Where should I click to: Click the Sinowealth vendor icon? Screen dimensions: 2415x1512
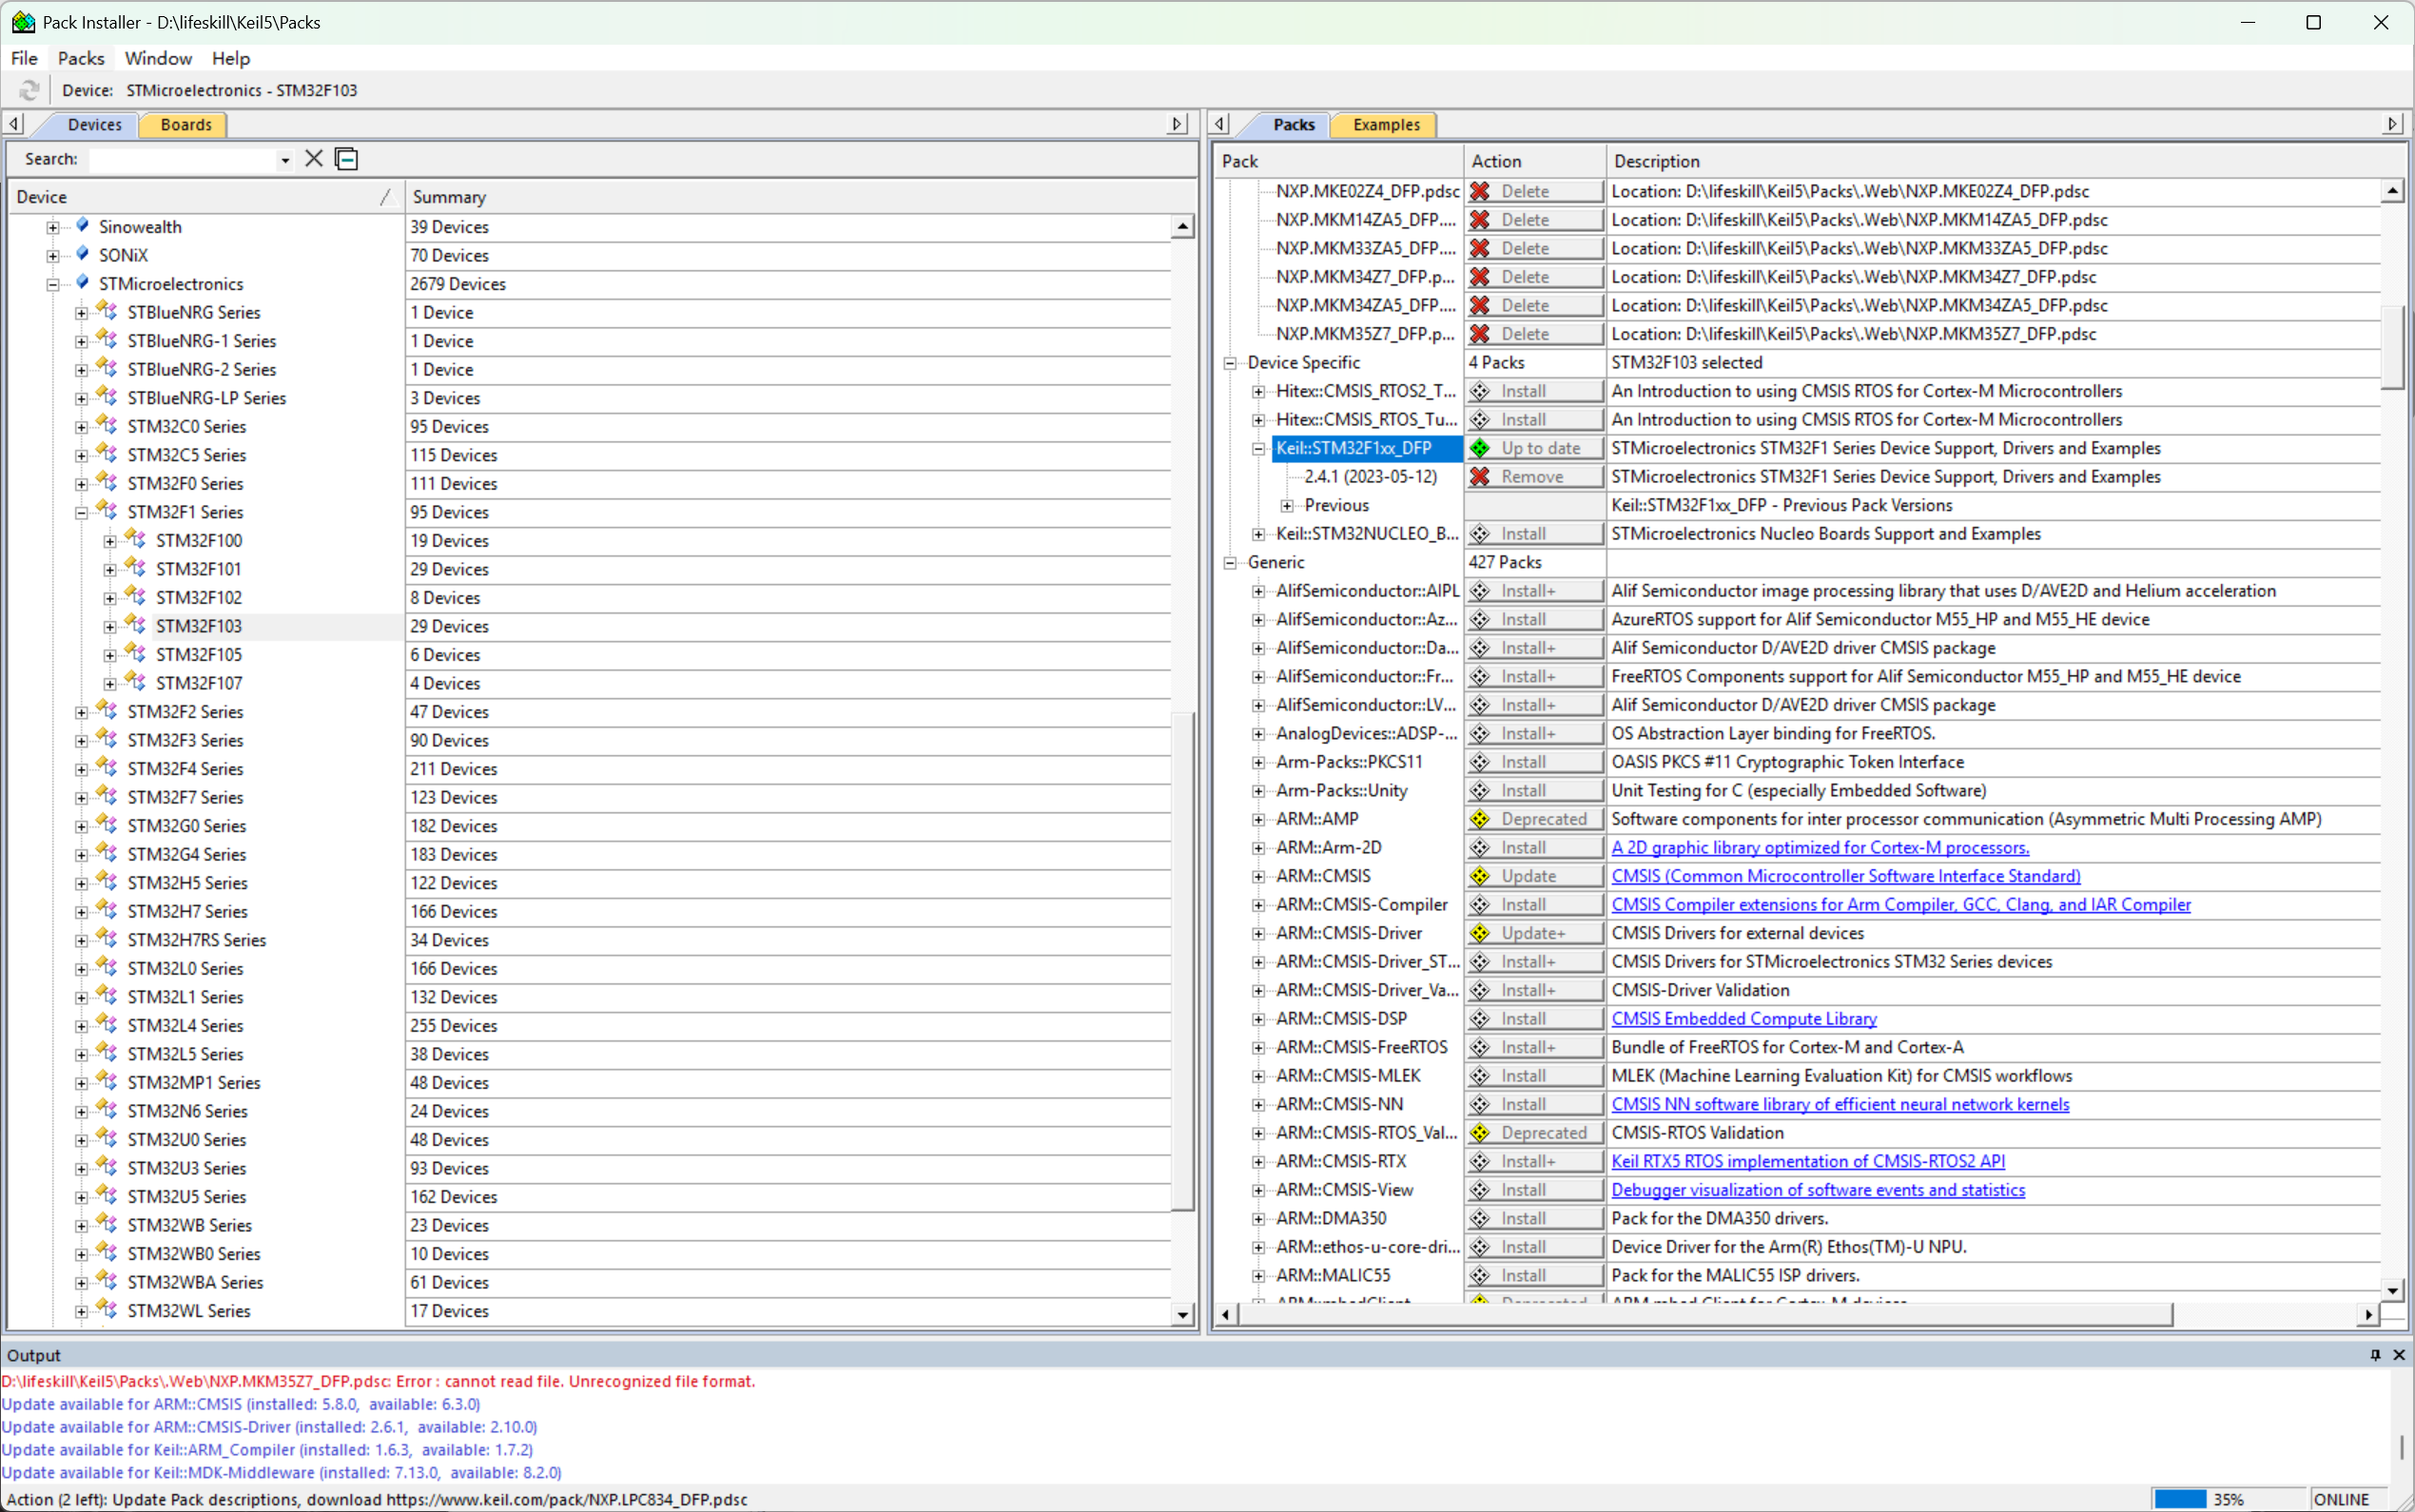pos(83,226)
